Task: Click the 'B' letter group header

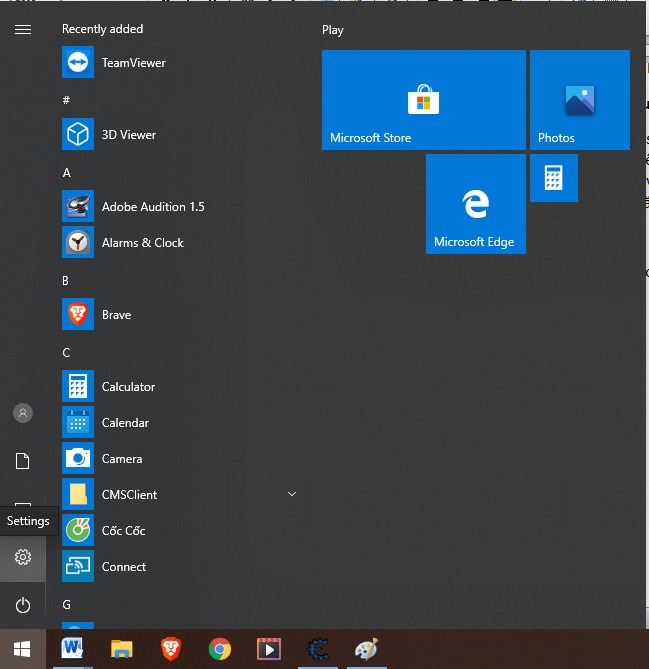Action: pyautogui.click(x=65, y=281)
